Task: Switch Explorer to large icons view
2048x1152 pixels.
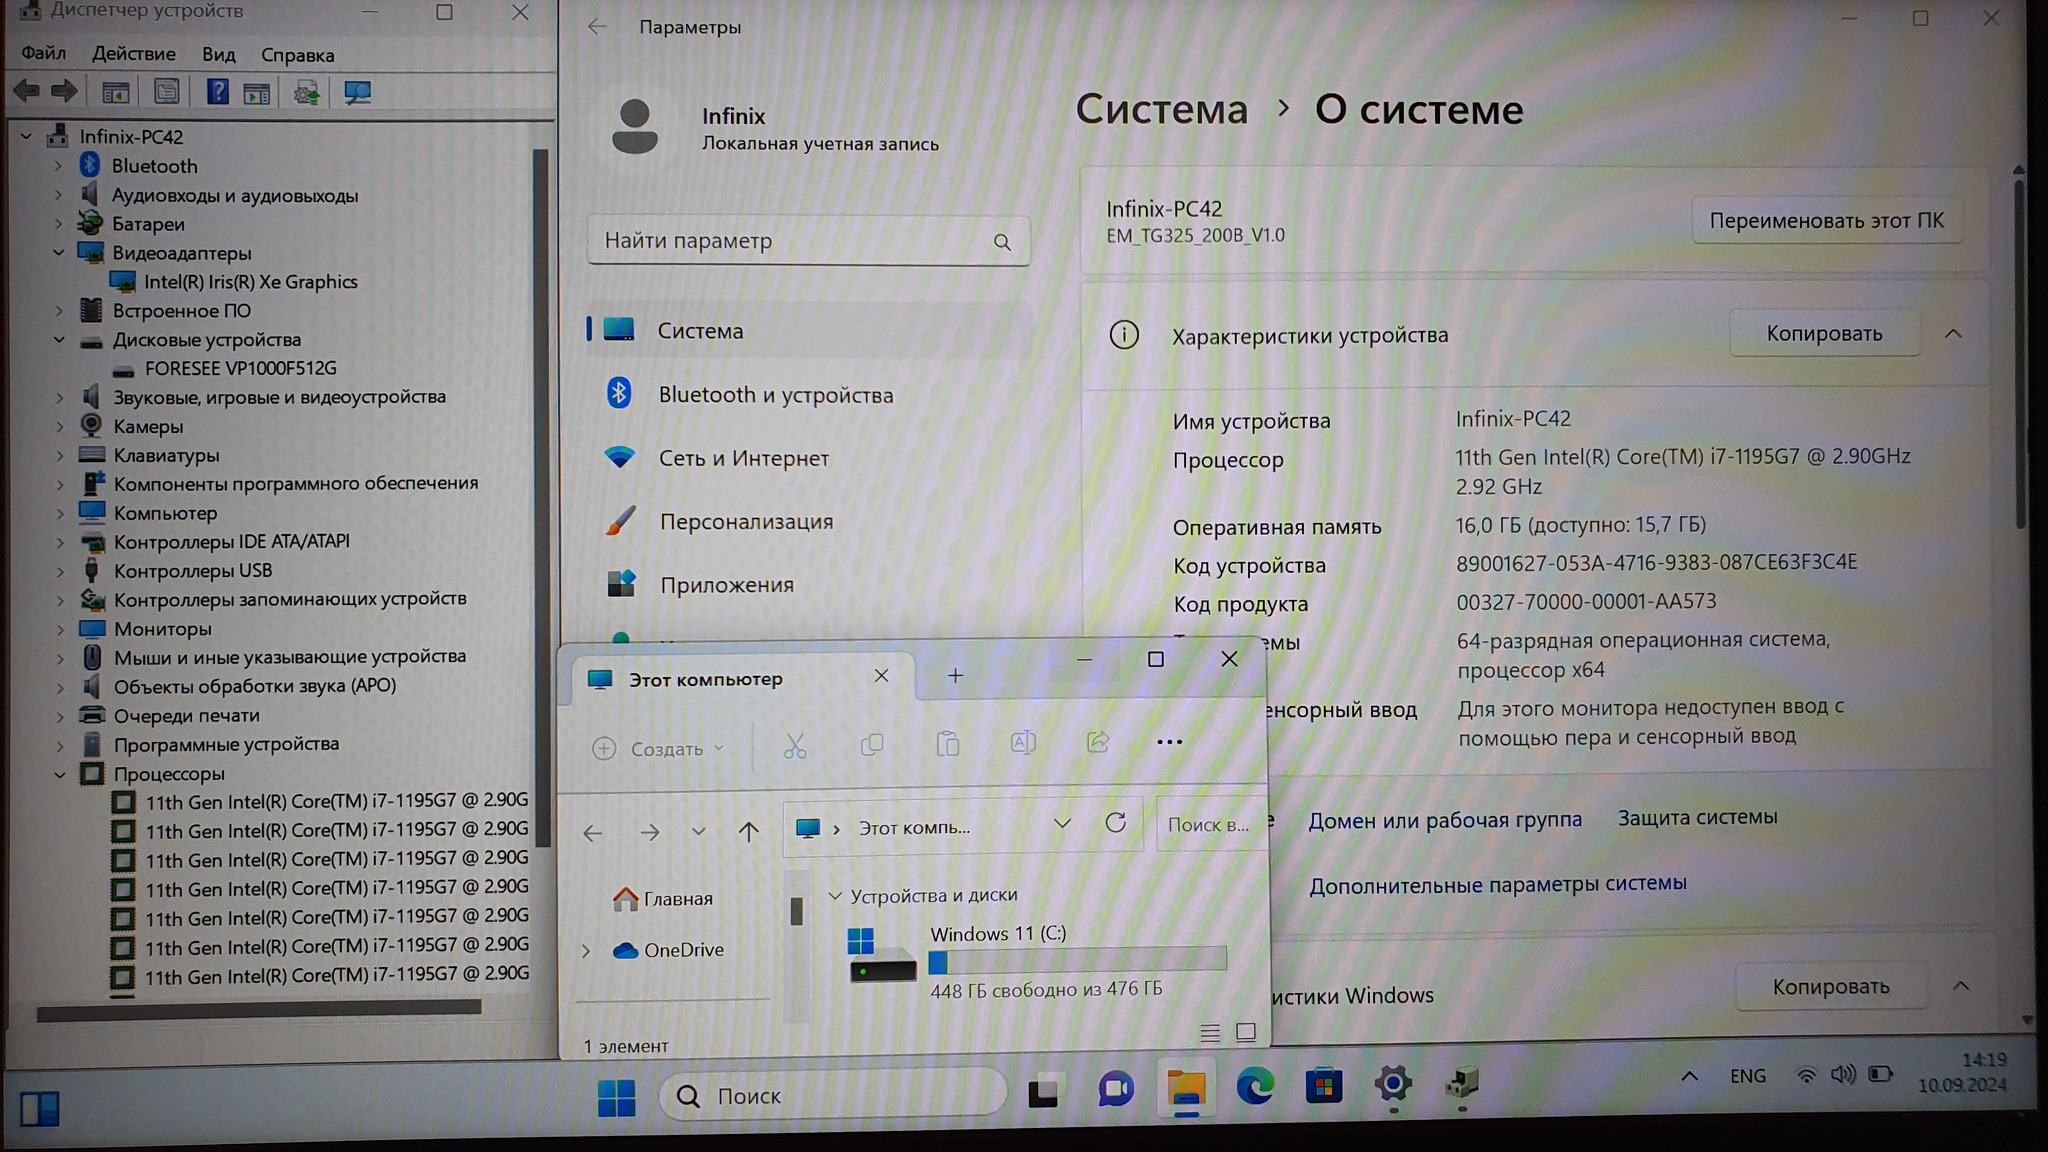Action: 1245,1032
